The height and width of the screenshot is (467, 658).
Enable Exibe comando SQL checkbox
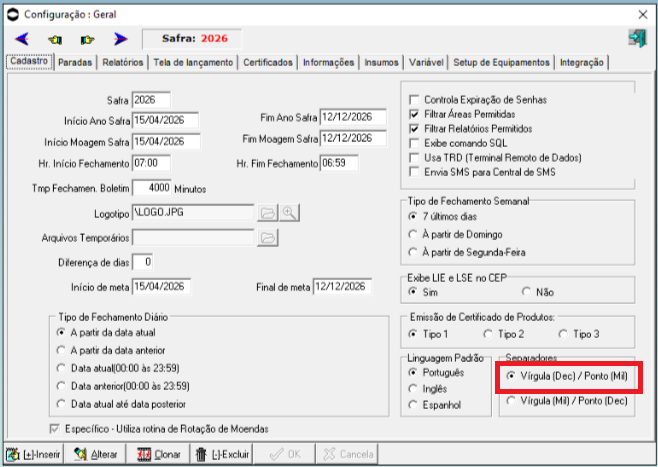click(x=414, y=143)
